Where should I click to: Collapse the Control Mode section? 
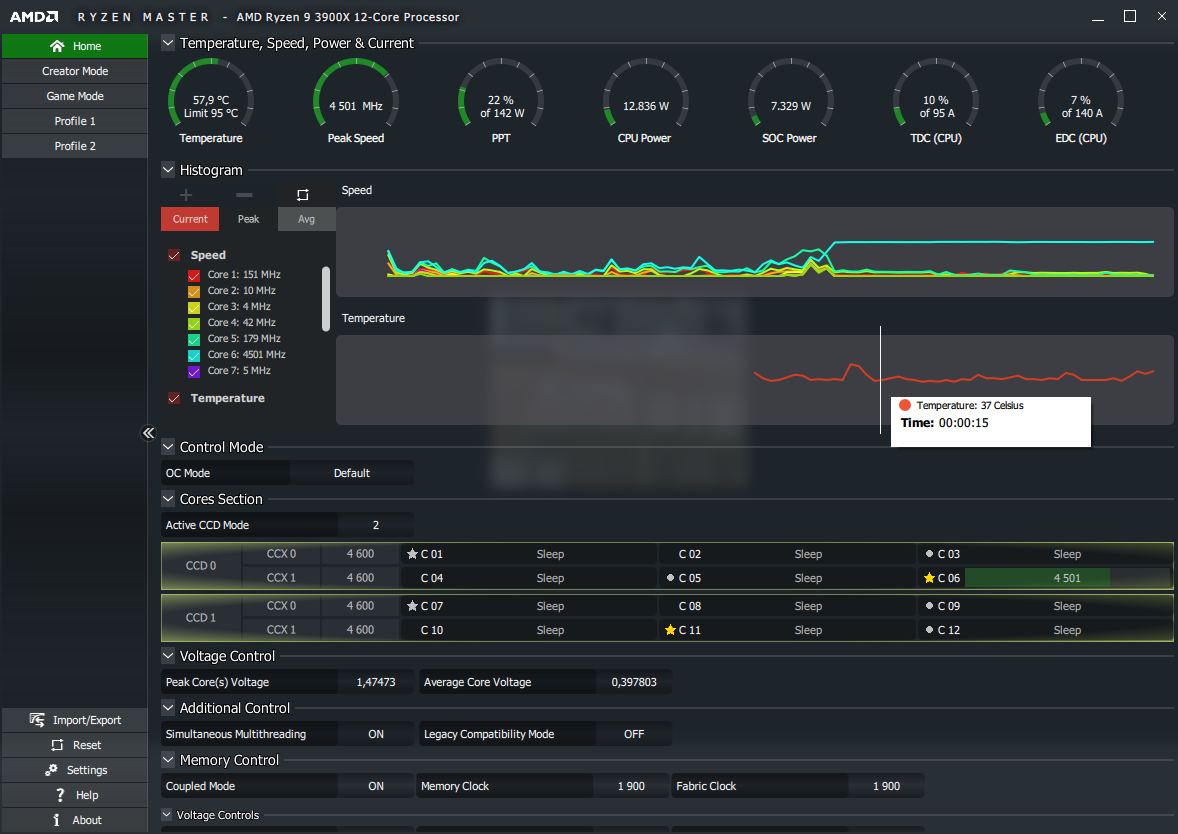click(168, 446)
